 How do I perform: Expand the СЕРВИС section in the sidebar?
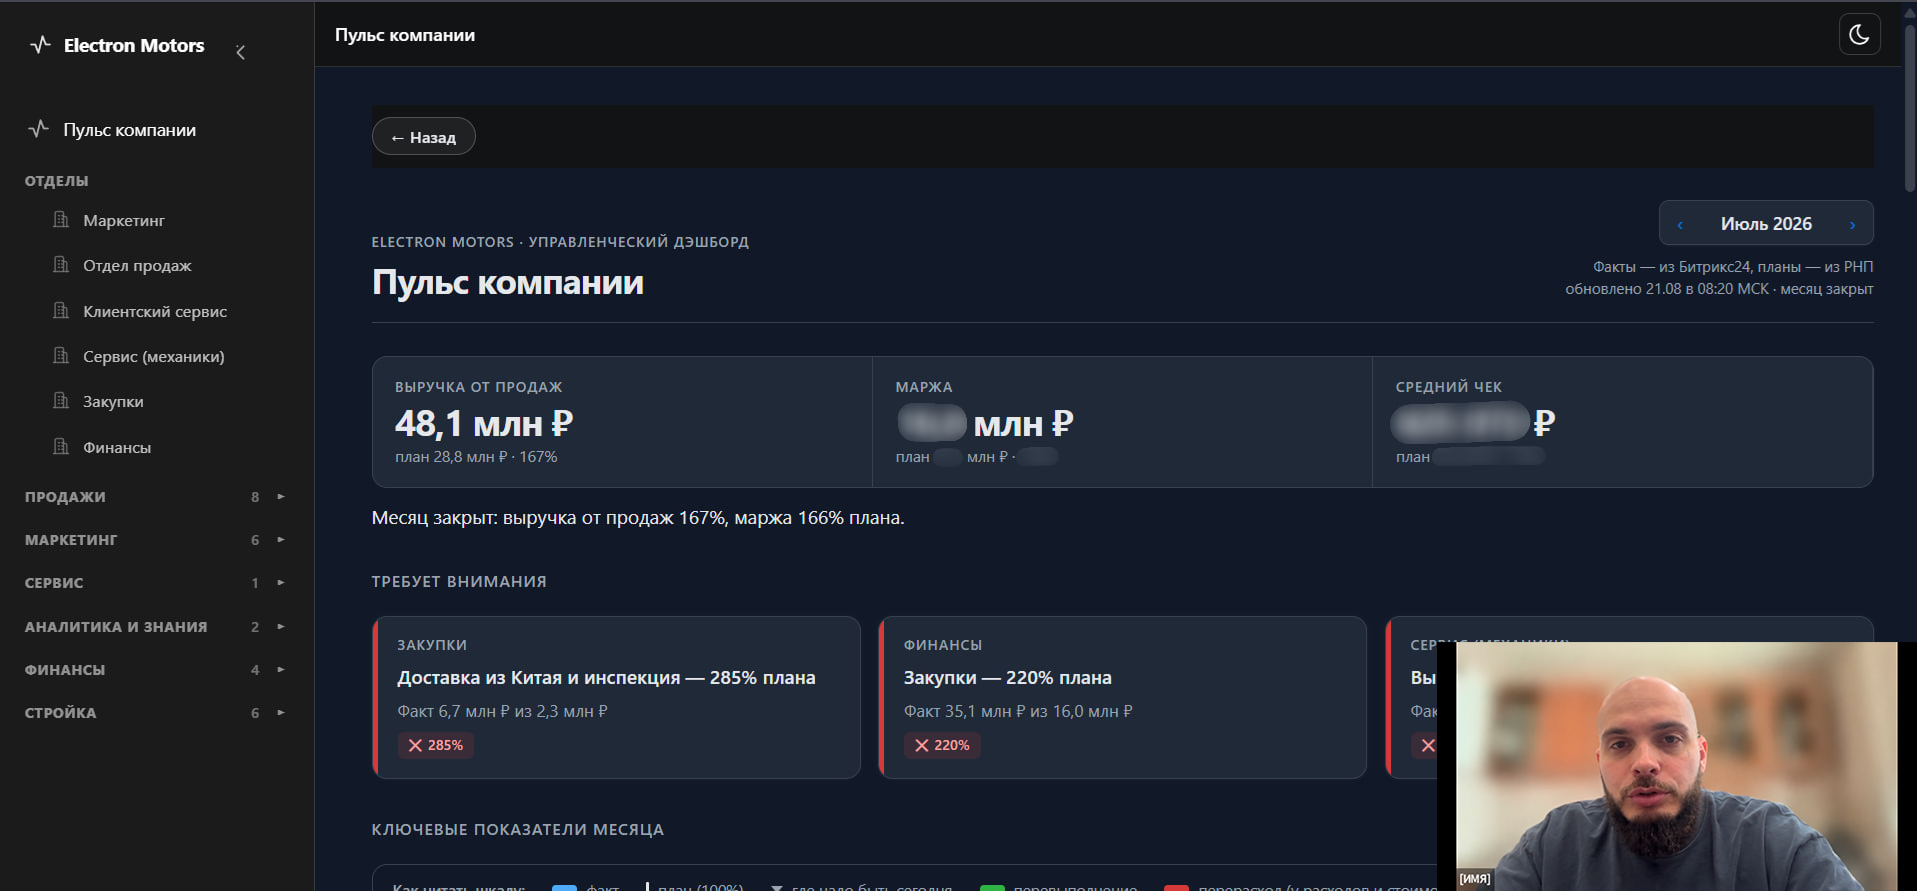tap(156, 583)
